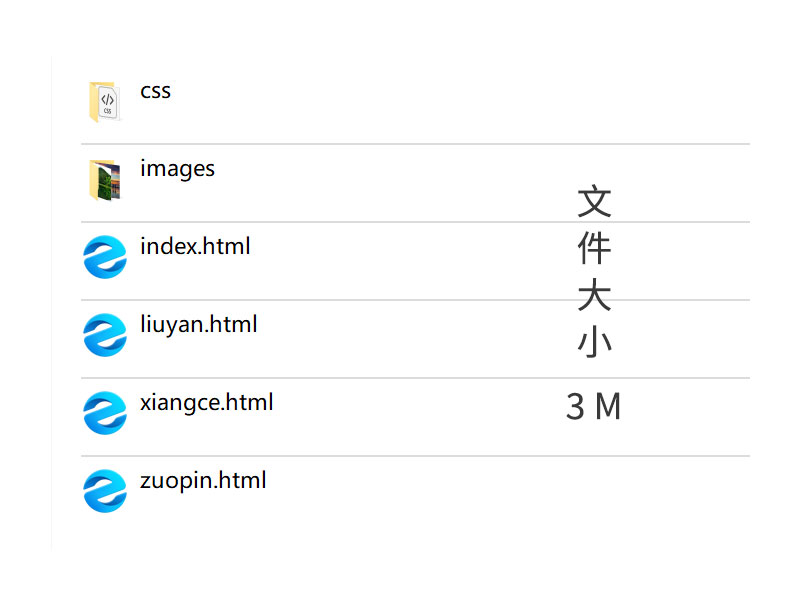
Task: Click the 小 character in the vertical text
Action: [594, 343]
